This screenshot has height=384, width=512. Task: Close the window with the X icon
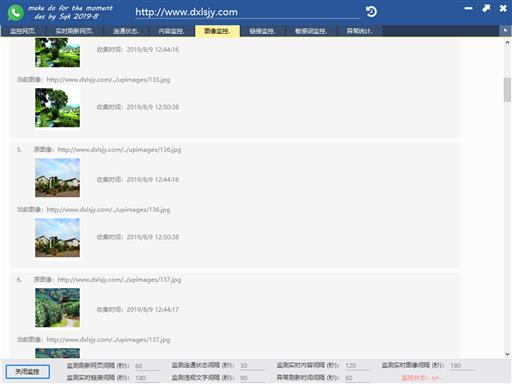tap(503, 8)
